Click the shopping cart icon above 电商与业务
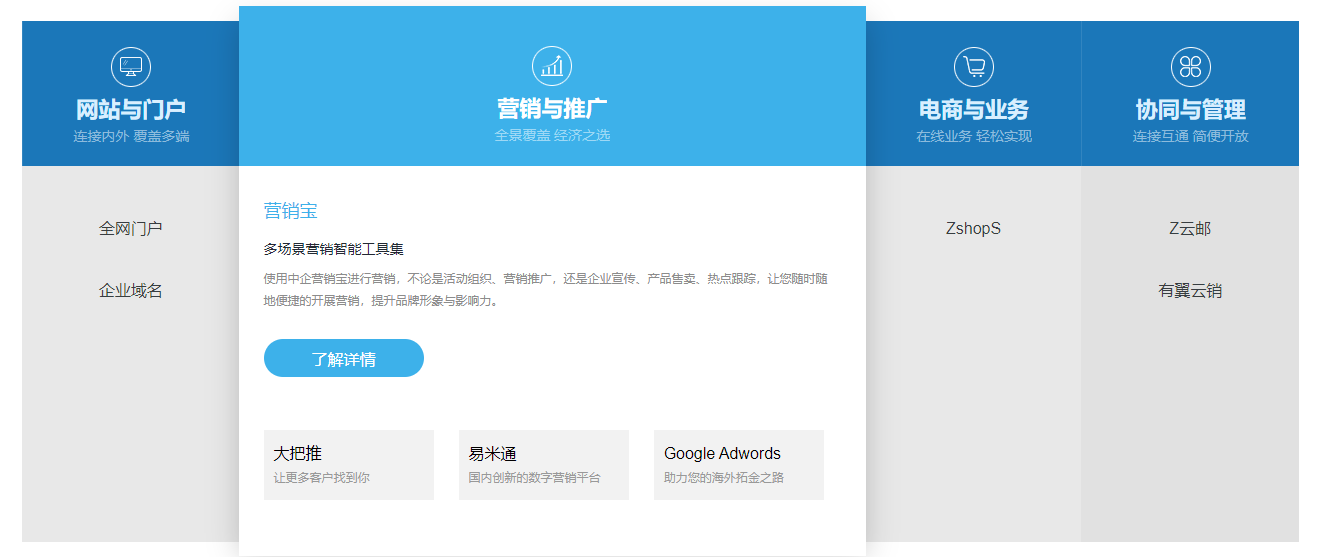Viewport: 1319px width, 557px height. (974, 67)
